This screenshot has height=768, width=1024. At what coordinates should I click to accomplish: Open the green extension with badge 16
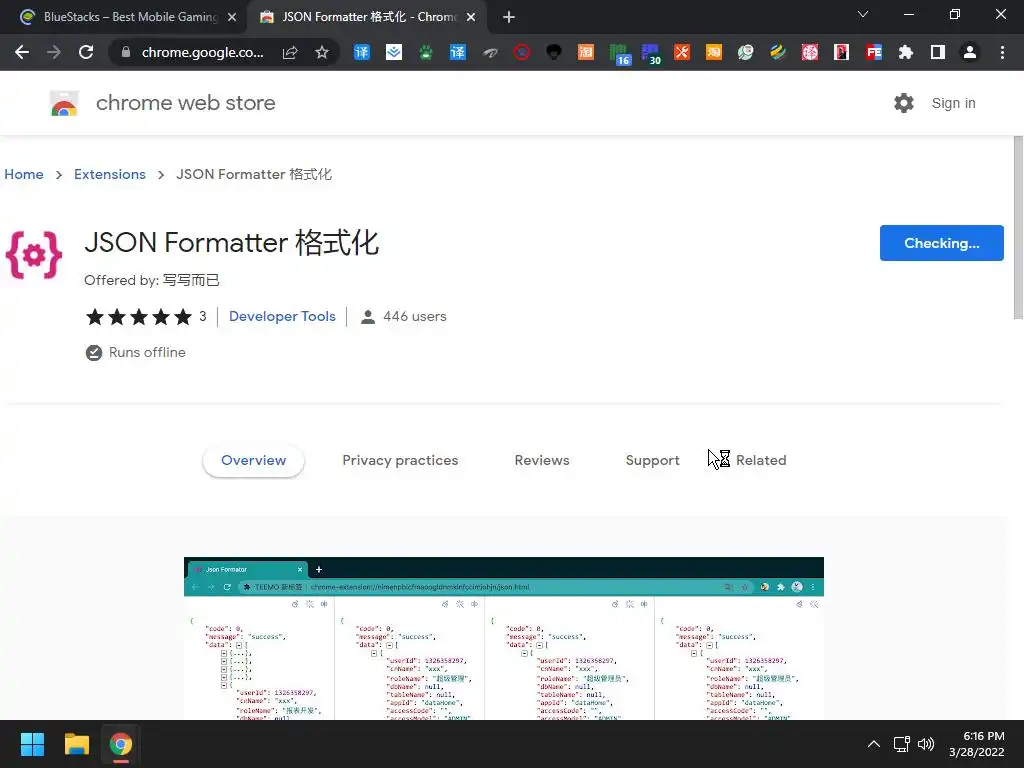point(618,54)
